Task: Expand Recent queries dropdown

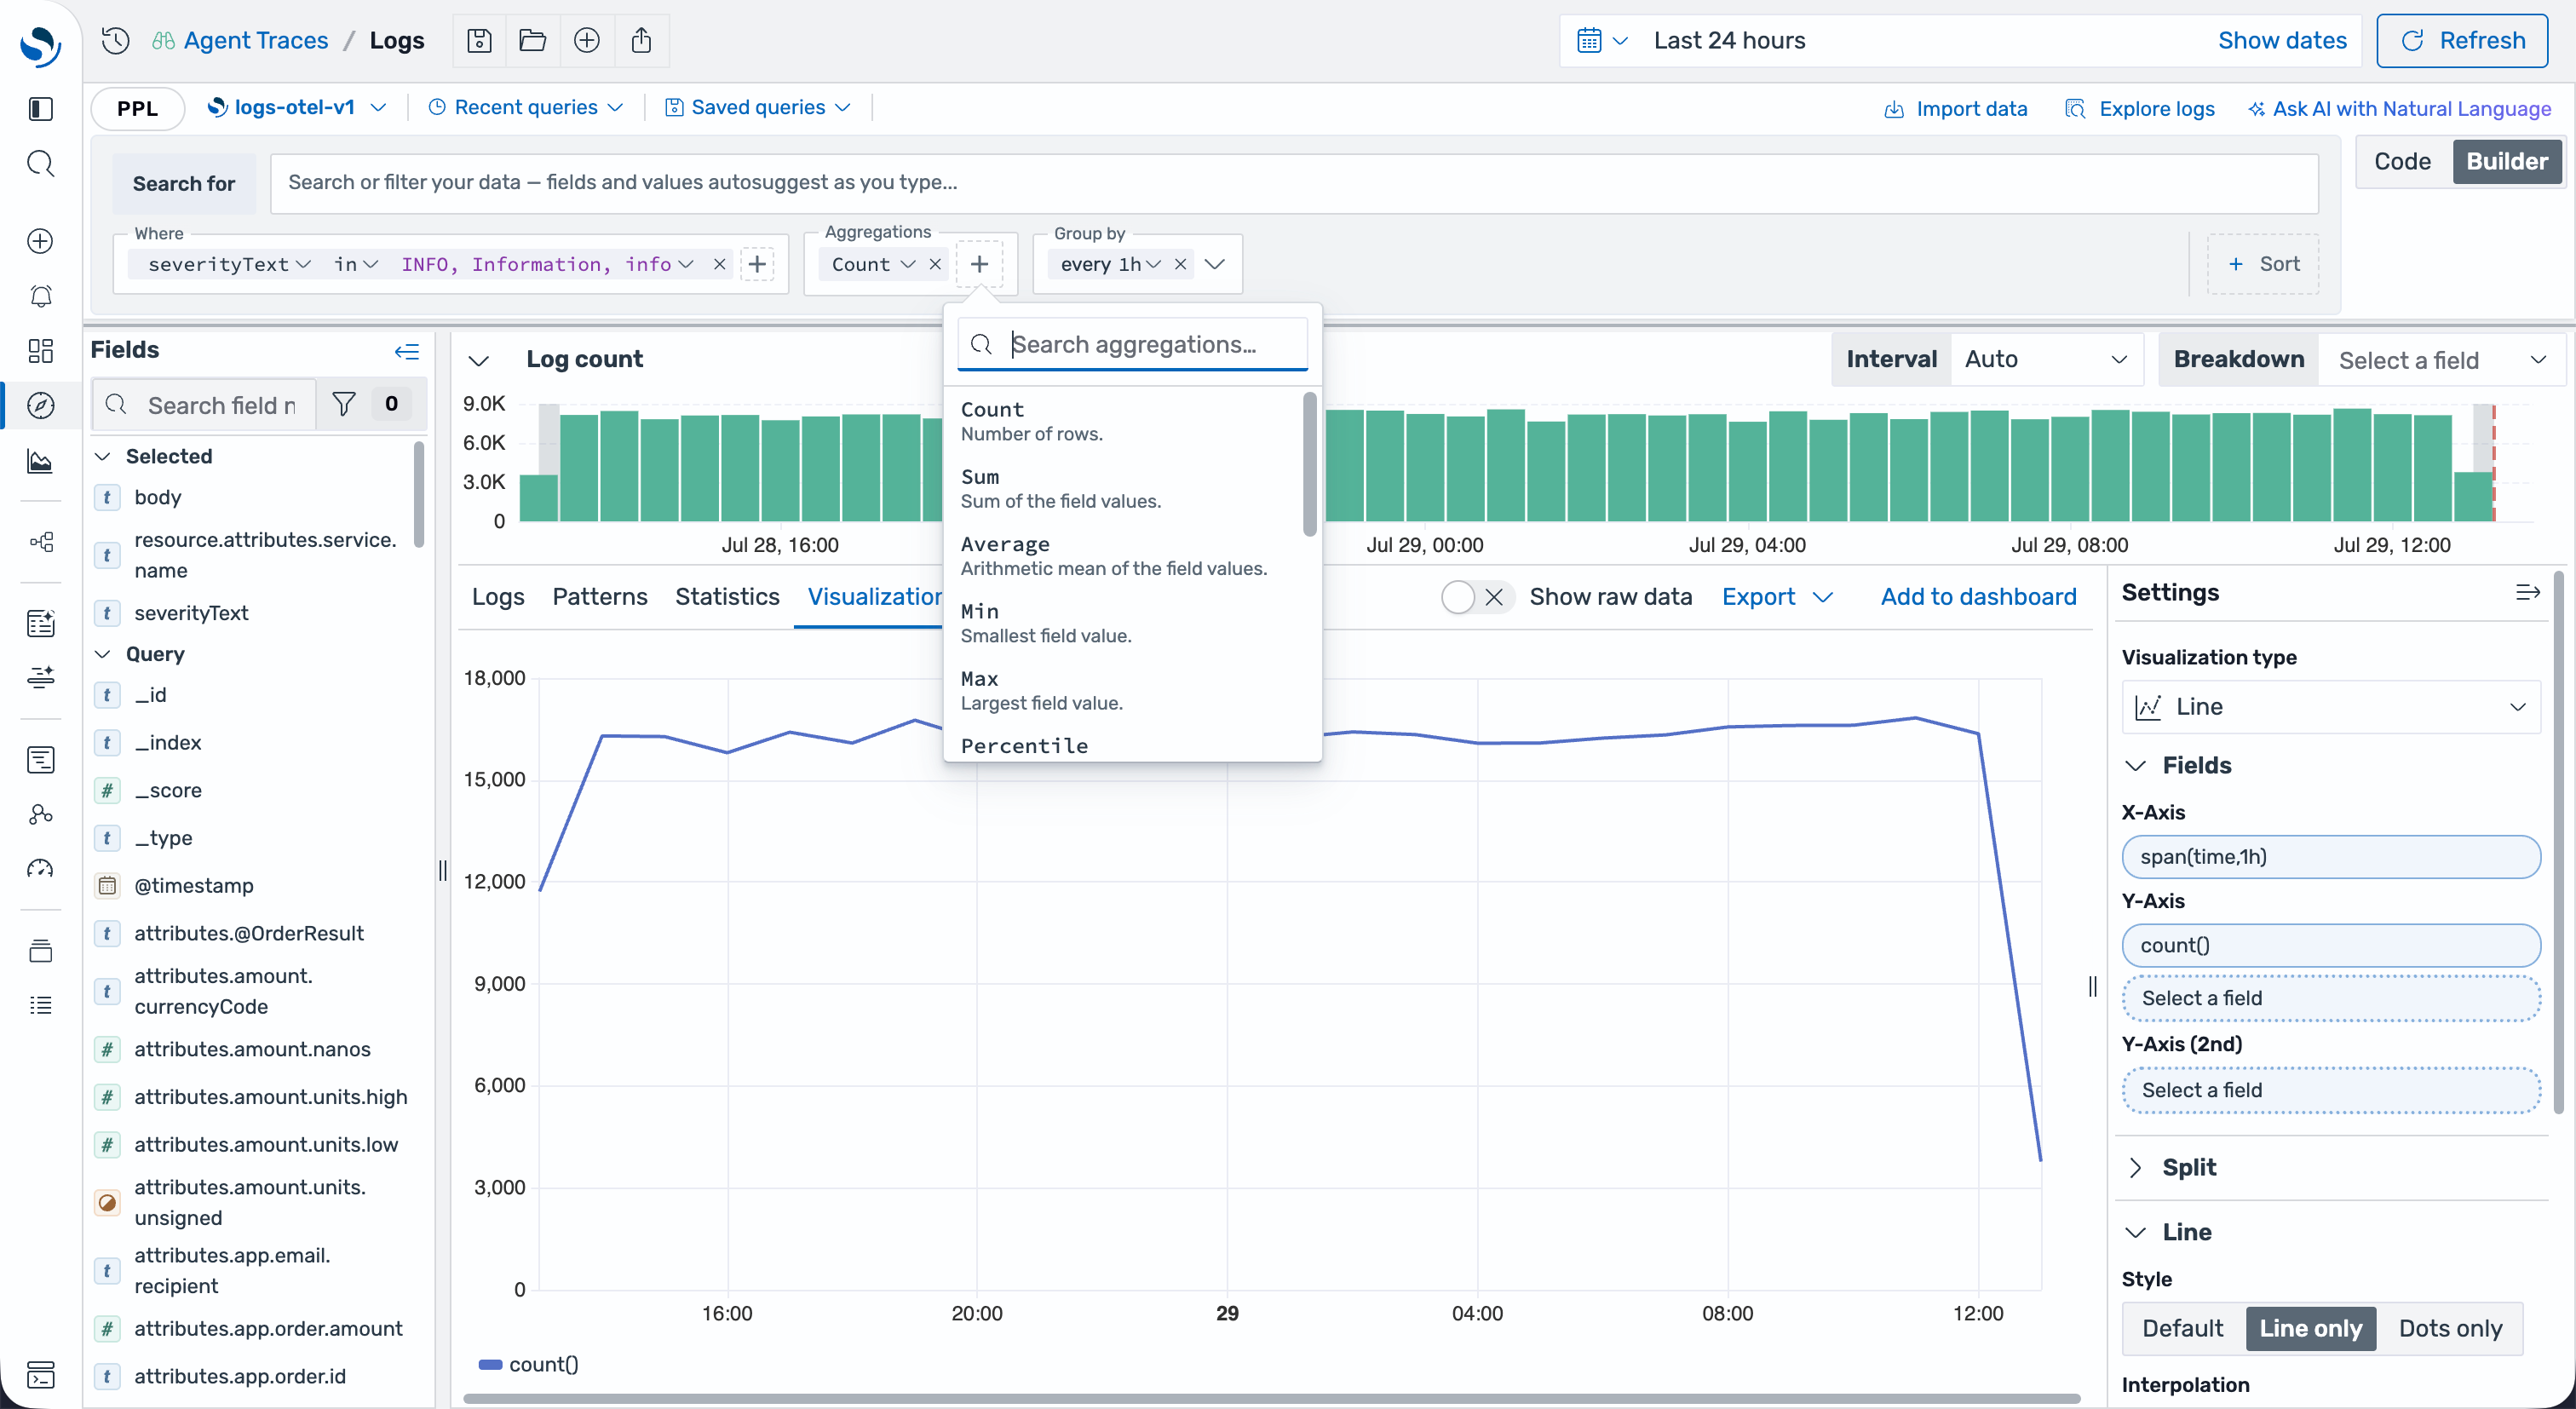Action: (x=526, y=108)
